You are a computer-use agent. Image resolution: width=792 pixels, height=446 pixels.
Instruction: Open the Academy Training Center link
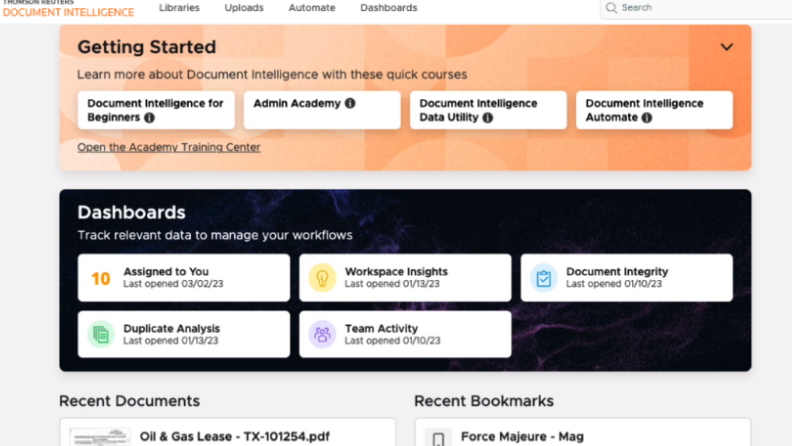coord(169,147)
